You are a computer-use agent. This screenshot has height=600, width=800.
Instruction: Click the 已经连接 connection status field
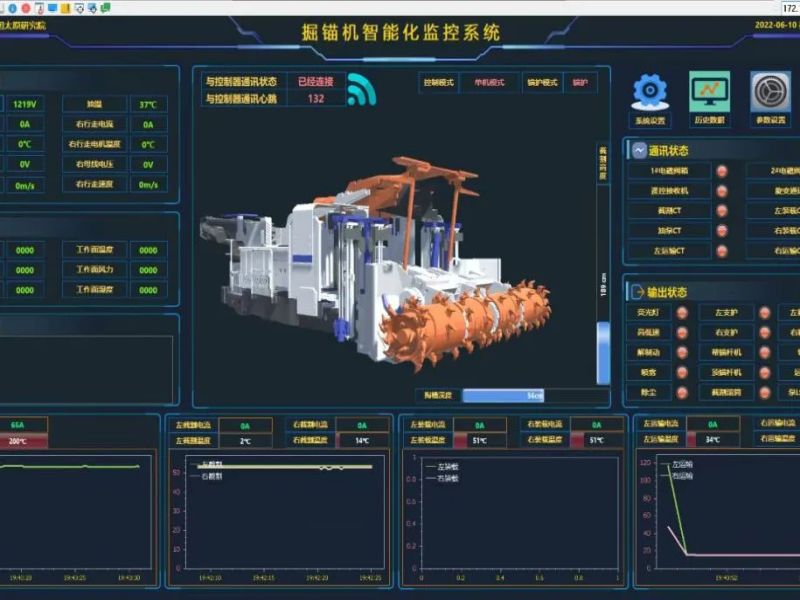[x=316, y=81]
